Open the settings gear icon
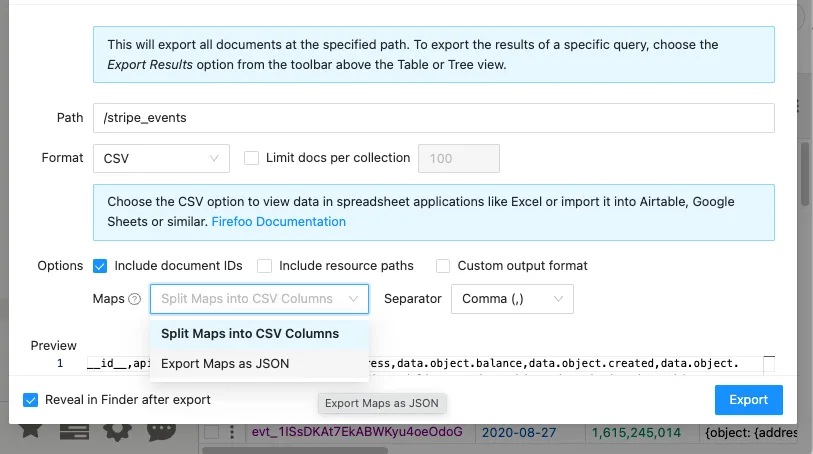 pyautogui.click(x=118, y=432)
